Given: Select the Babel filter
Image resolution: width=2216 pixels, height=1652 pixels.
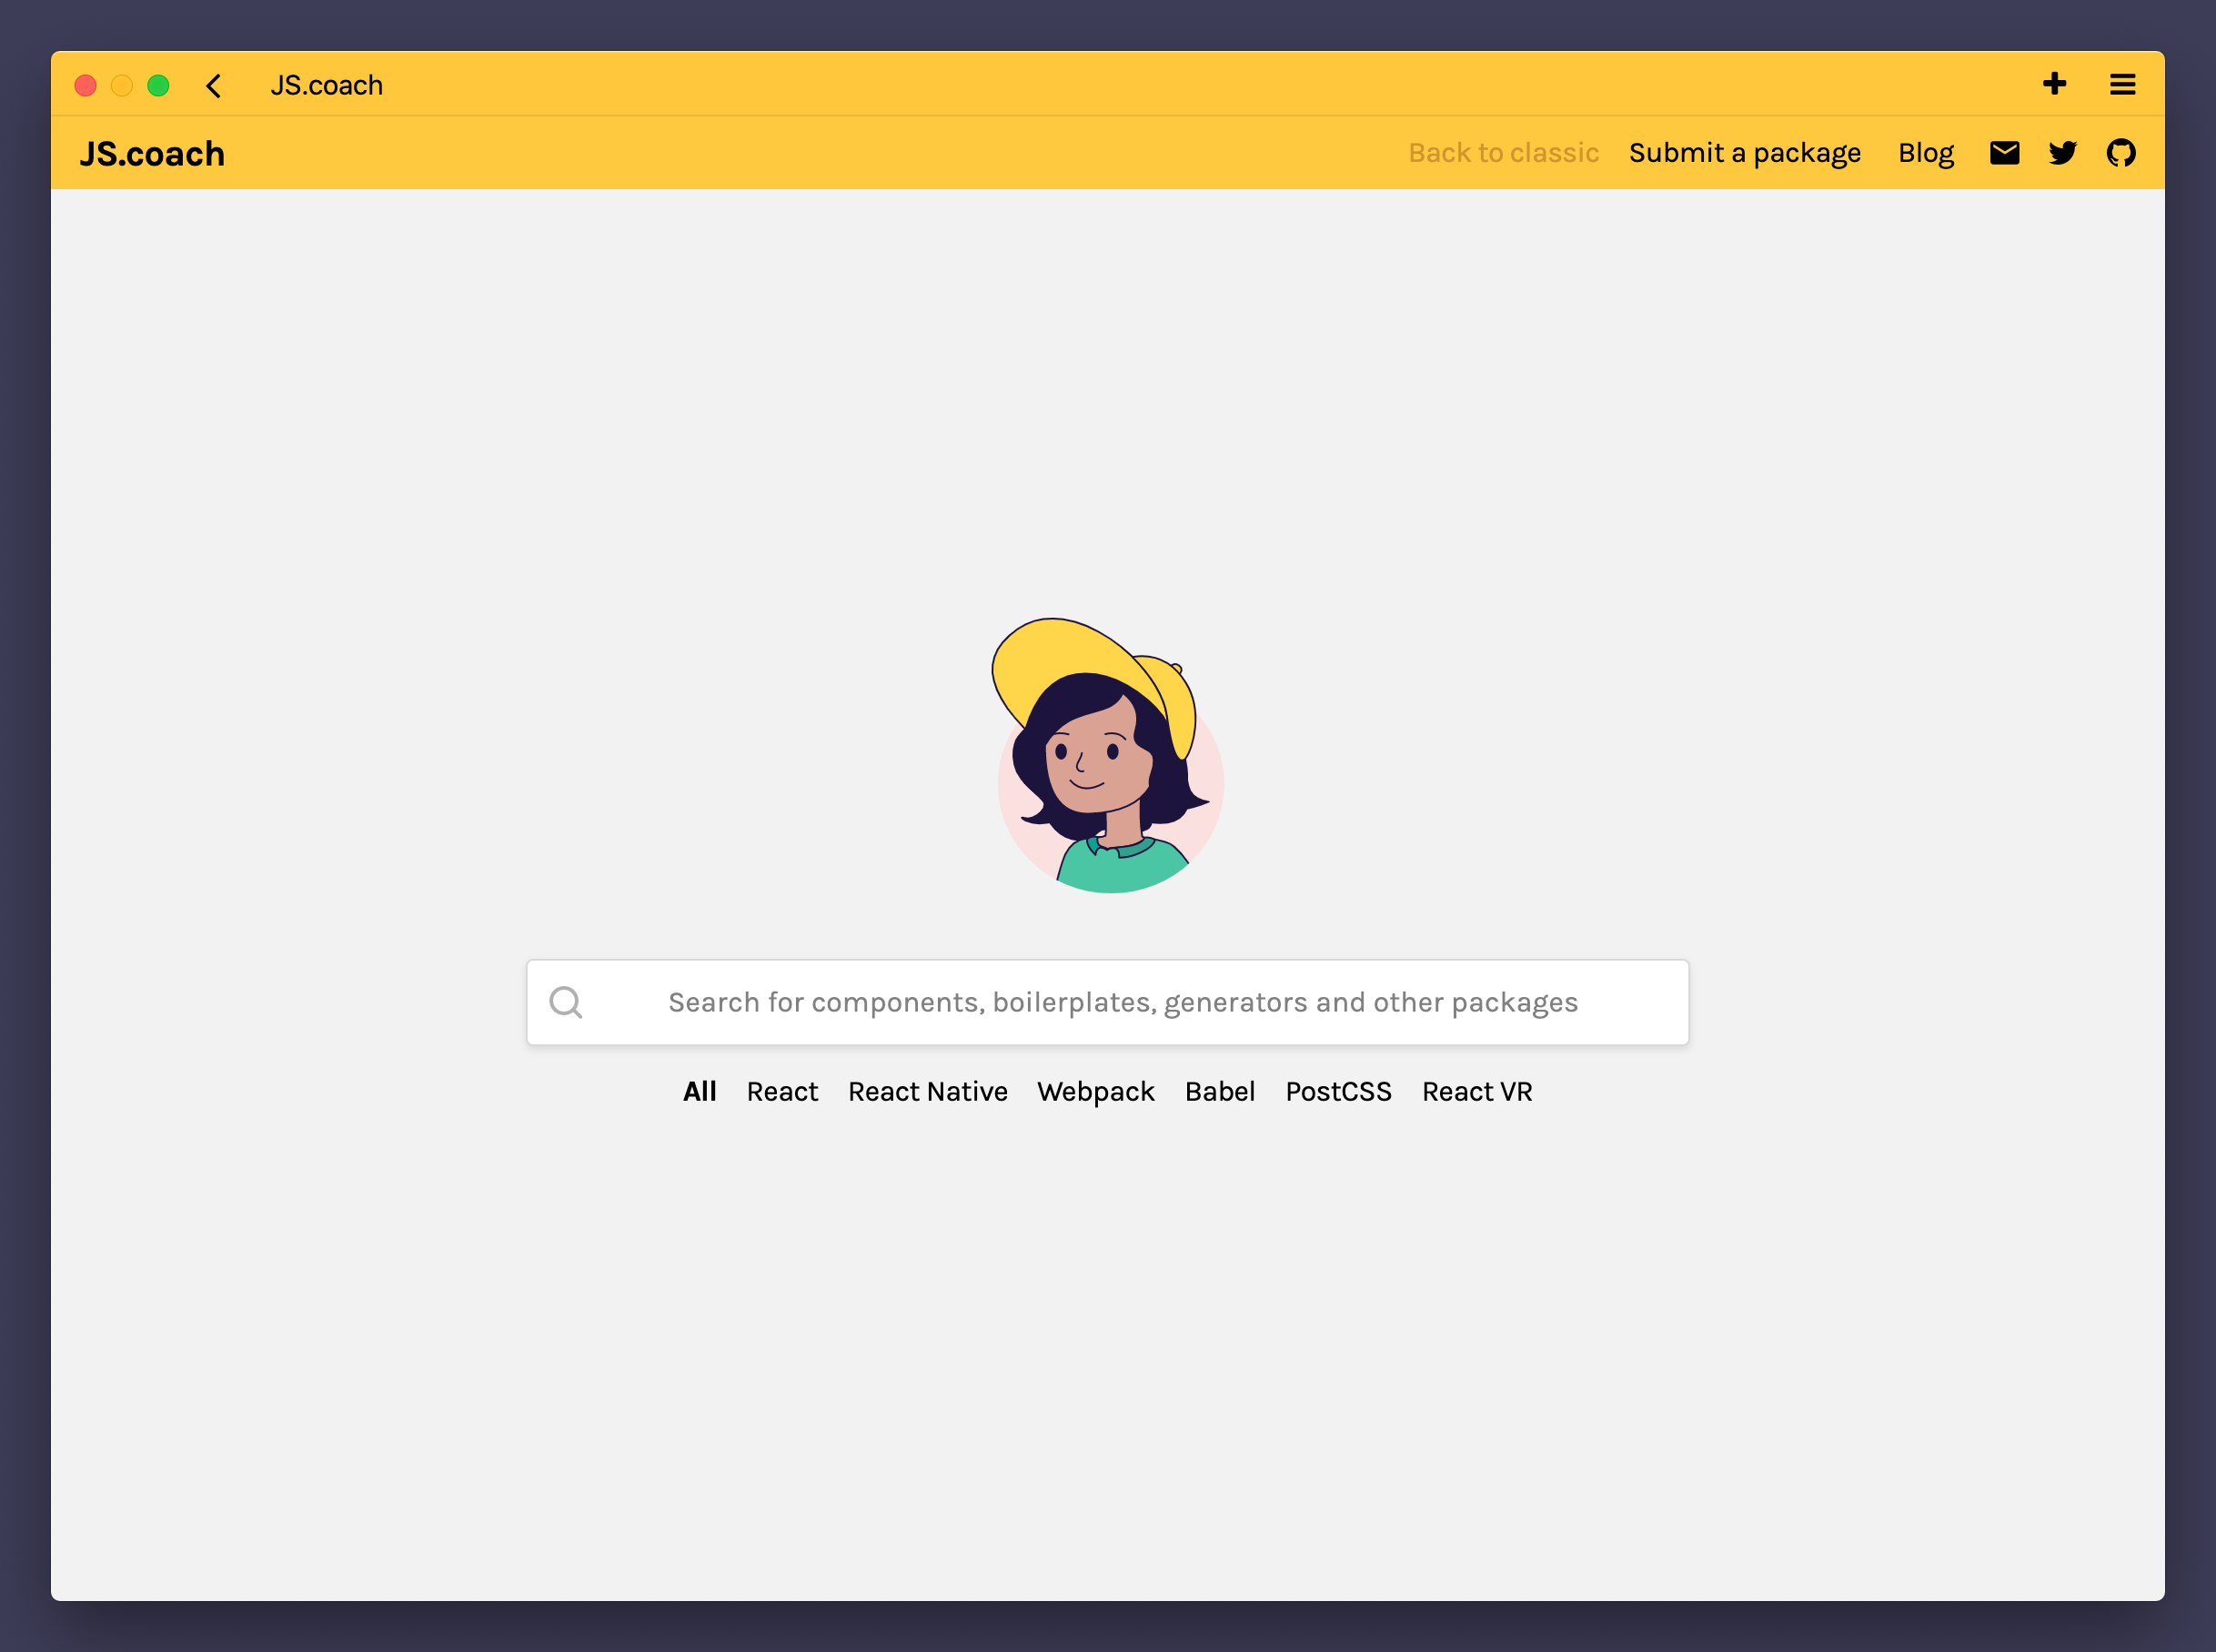Looking at the screenshot, I should (x=1219, y=1091).
